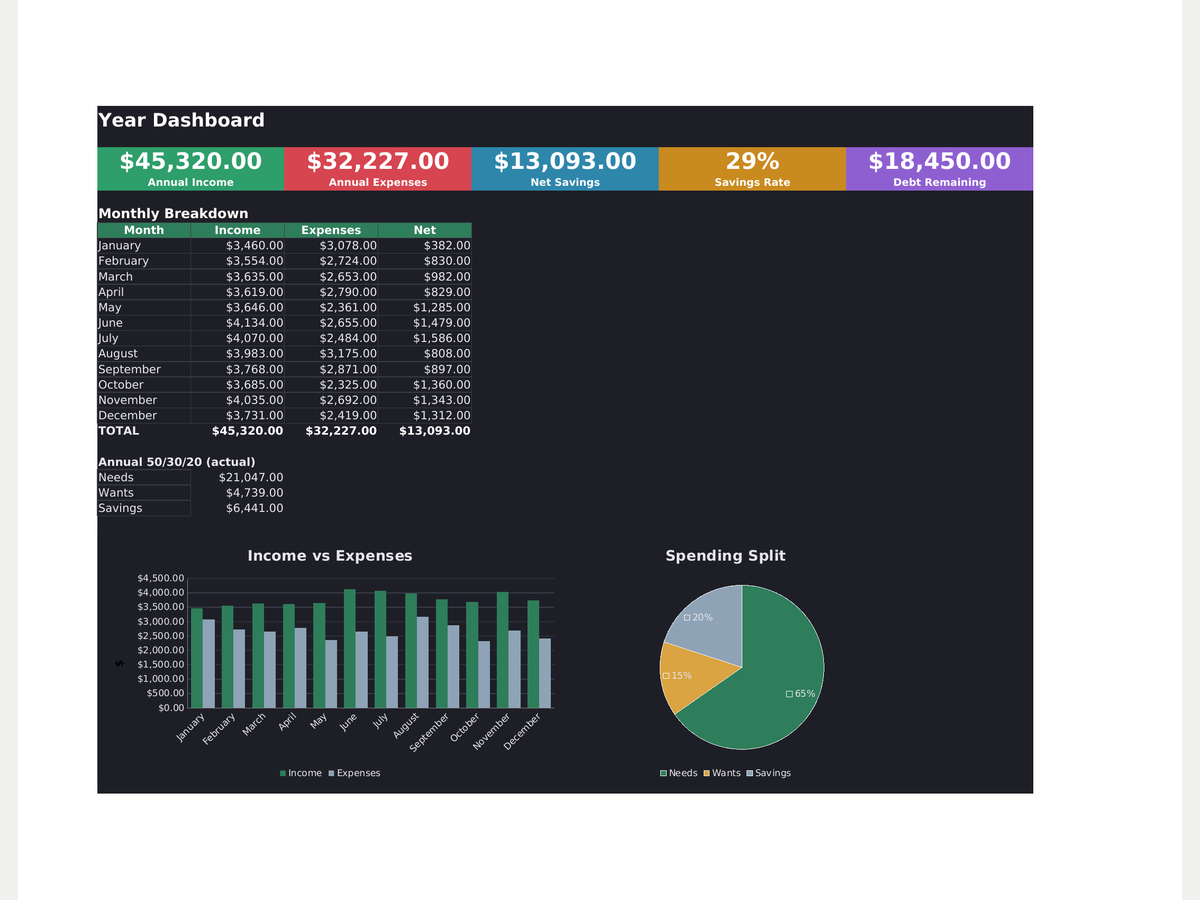Click the Needs legend entry in pie chart

click(679, 773)
